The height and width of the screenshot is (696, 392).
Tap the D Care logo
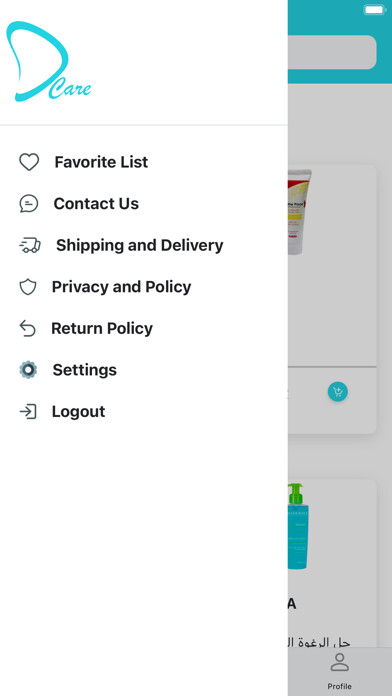[x=49, y=62]
